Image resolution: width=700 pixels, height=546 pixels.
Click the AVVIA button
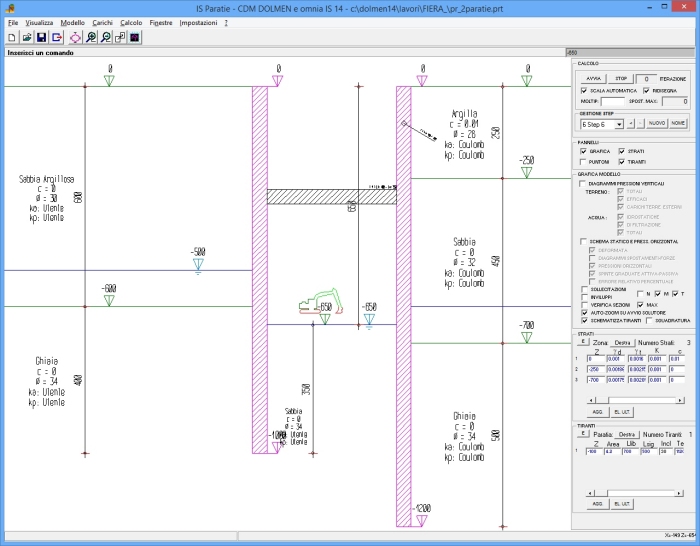point(593,79)
